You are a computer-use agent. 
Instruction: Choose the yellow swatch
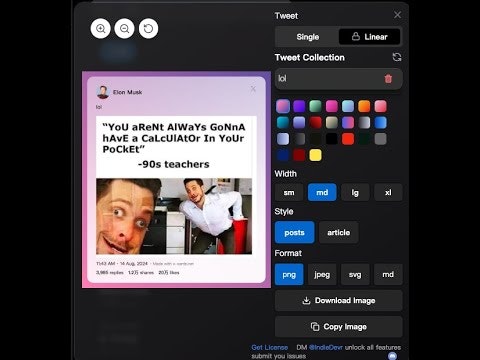pyautogui.click(x=315, y=155)
